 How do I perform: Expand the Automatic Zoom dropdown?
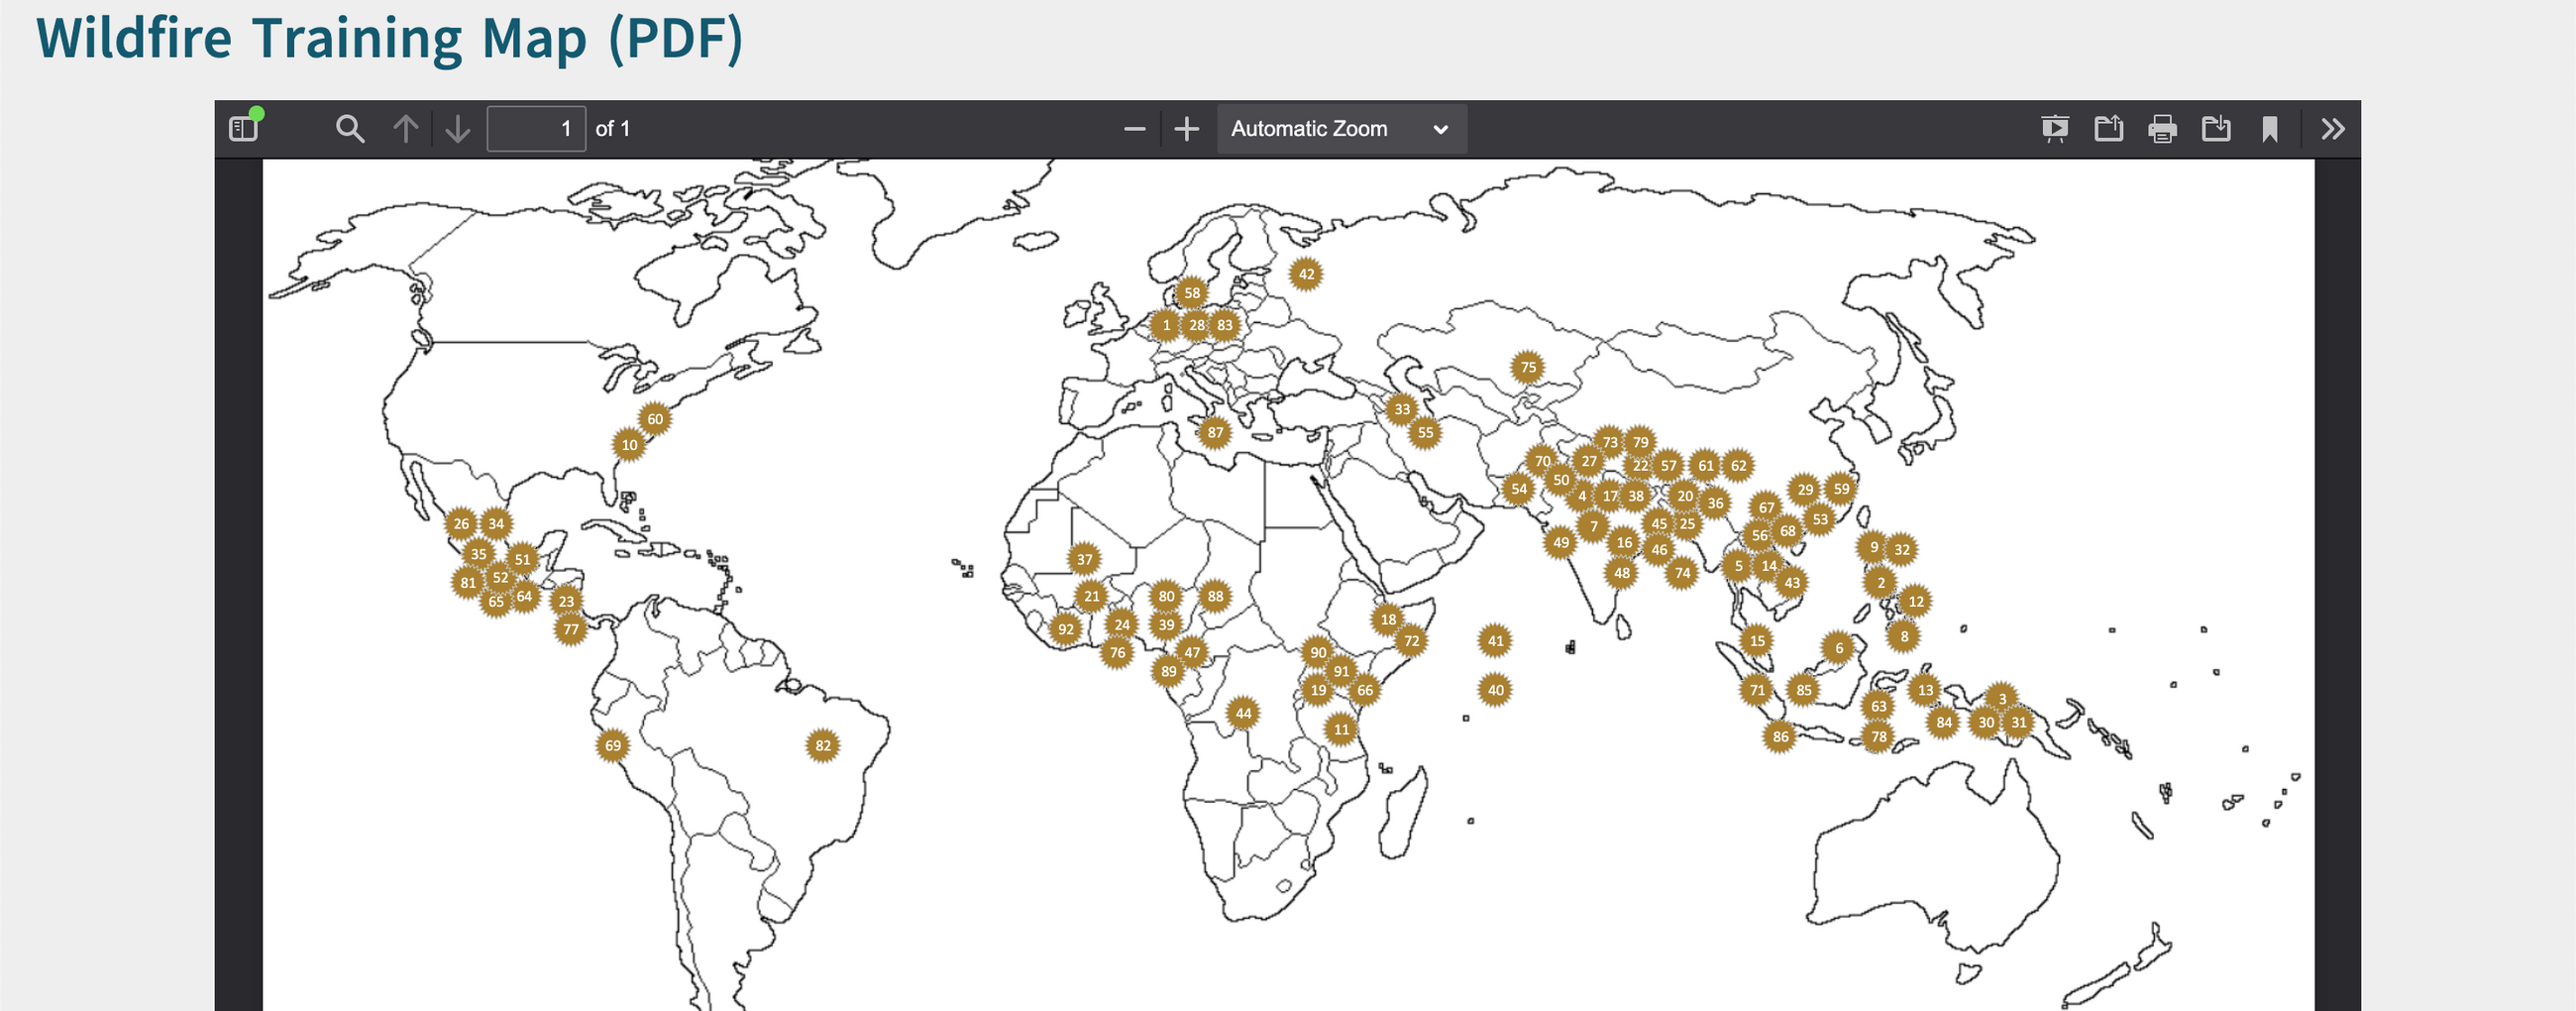click(1340, 129)
